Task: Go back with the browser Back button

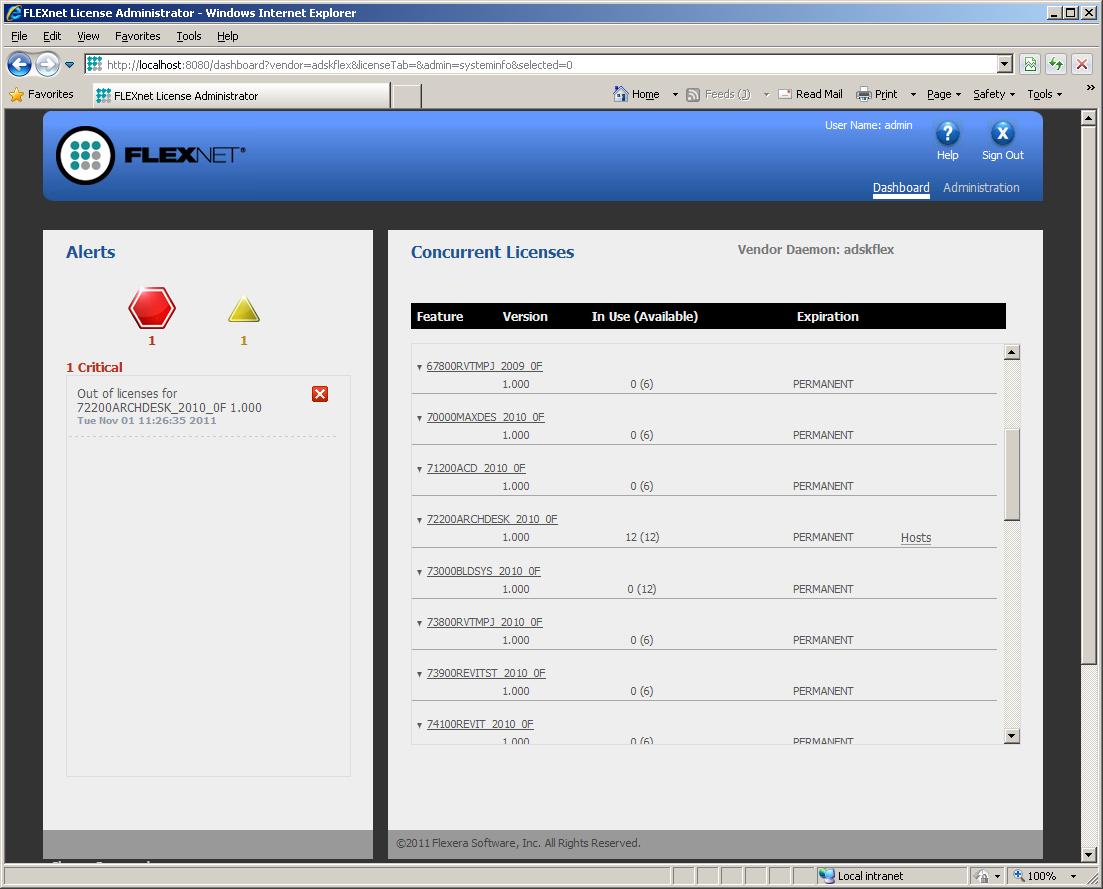Action: click(20, 65)
